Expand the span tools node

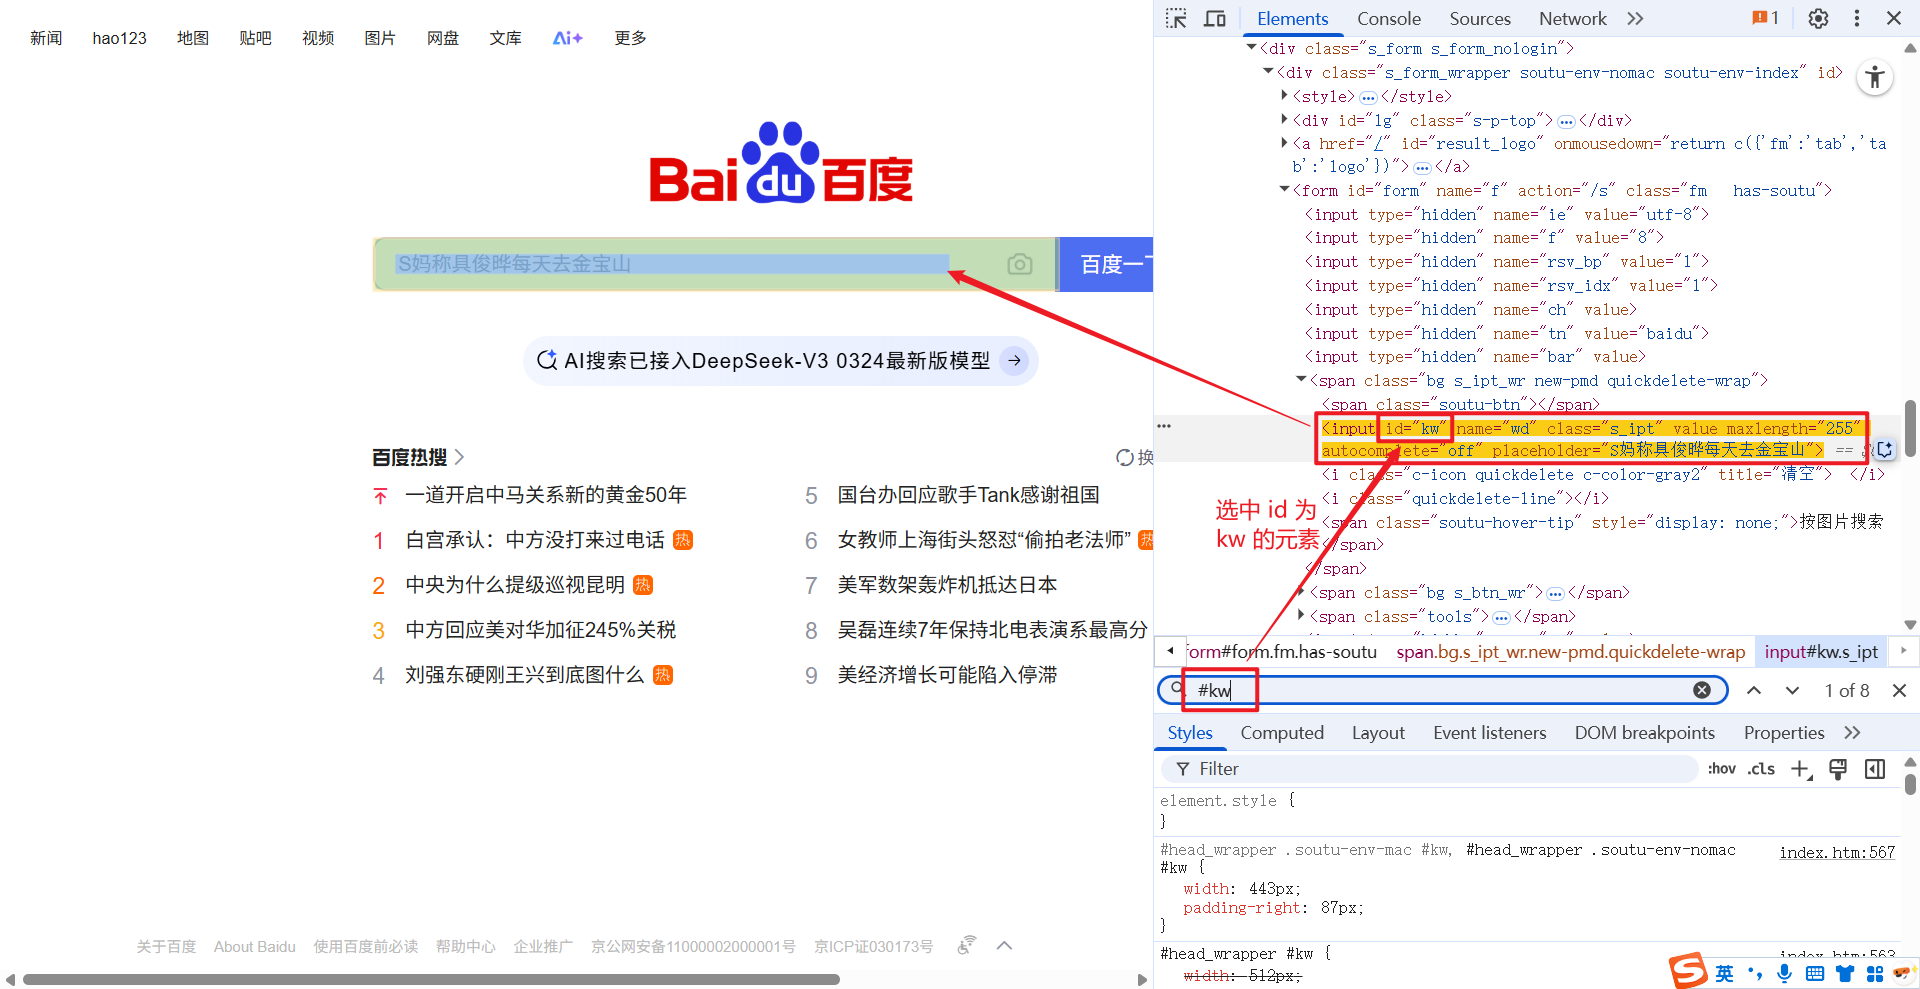click(x=1301, y=616)
